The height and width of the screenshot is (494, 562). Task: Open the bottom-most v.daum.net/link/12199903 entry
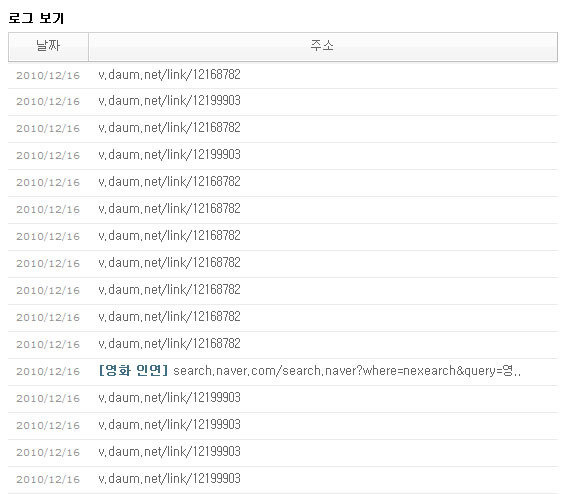click(169, 479)
